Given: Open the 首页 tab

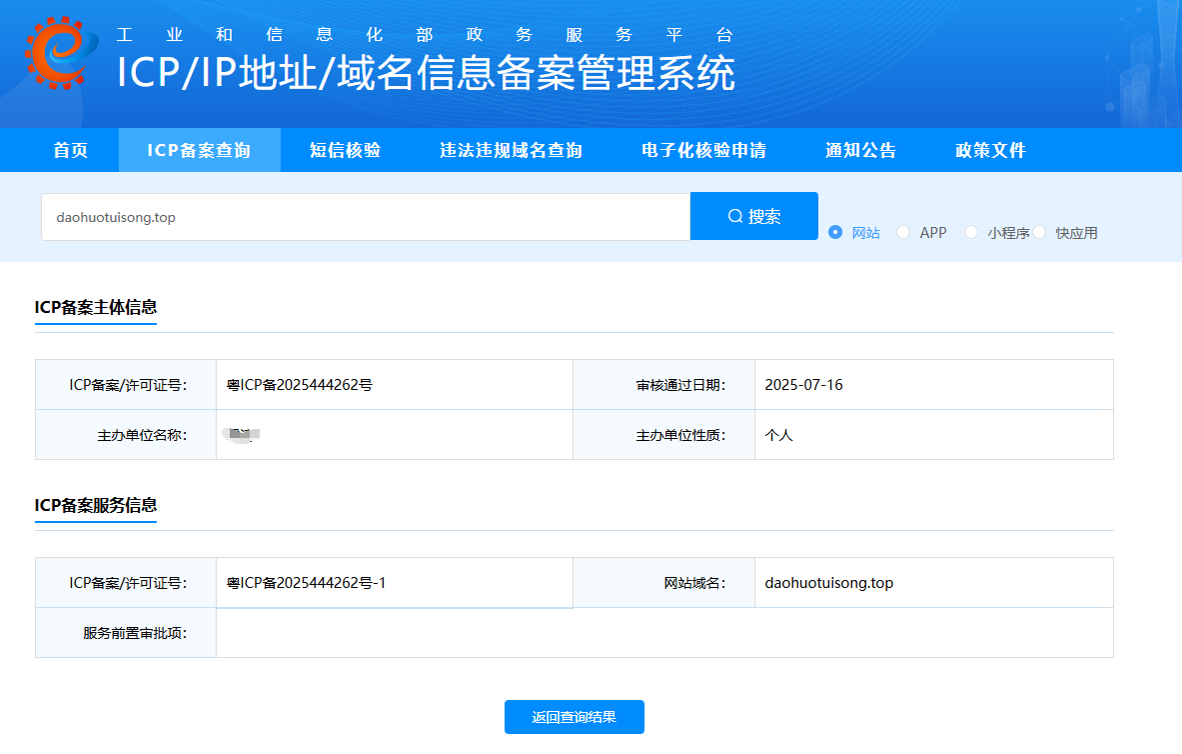Looking at the screenshot, I should point(70,150).
